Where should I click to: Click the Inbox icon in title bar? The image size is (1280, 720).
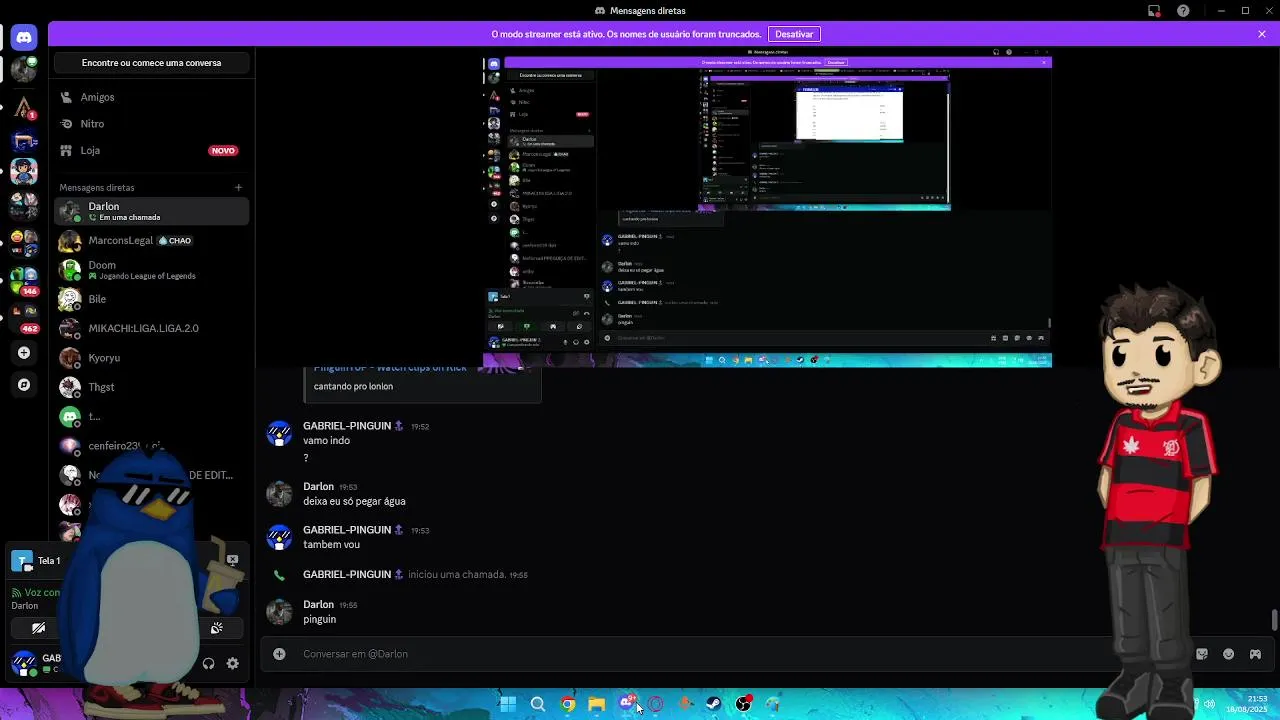1154,11
